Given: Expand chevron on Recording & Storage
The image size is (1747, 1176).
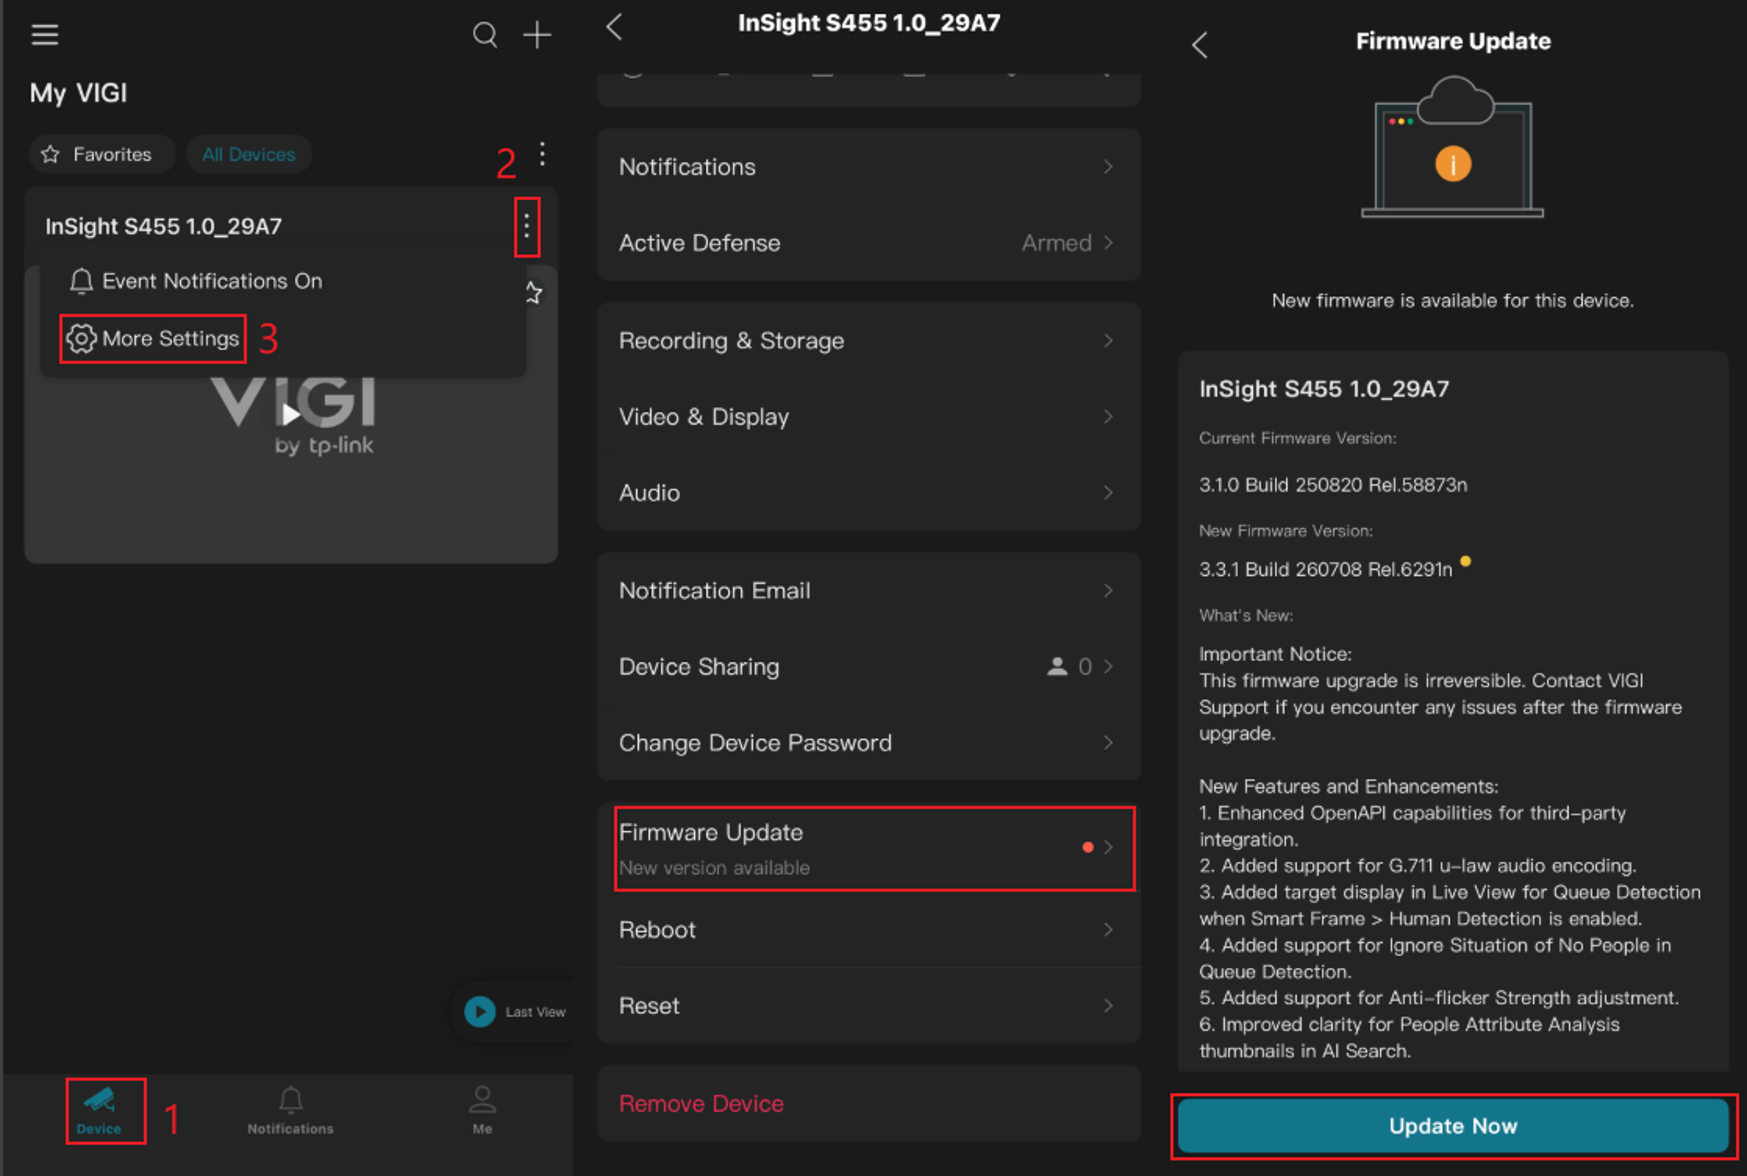Looking at the screenshot, I should pyautogui.click(x=1108, y=341).
